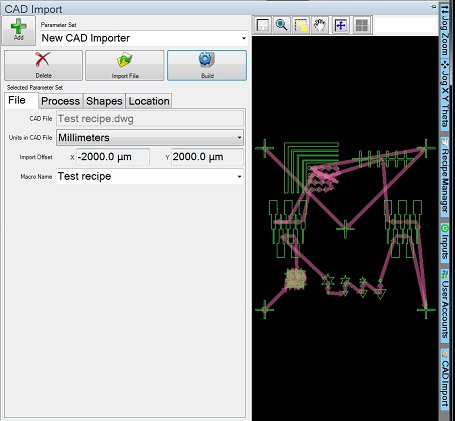Pin the CAD Import panel

point(434,7)
